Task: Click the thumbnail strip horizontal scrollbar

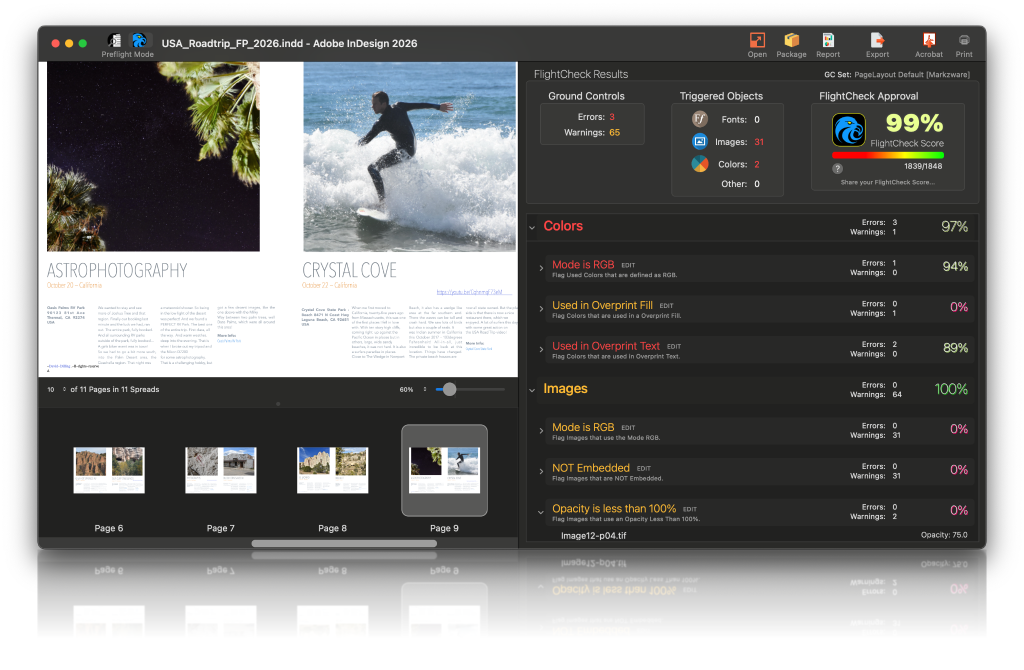Action: click(344, 543)
